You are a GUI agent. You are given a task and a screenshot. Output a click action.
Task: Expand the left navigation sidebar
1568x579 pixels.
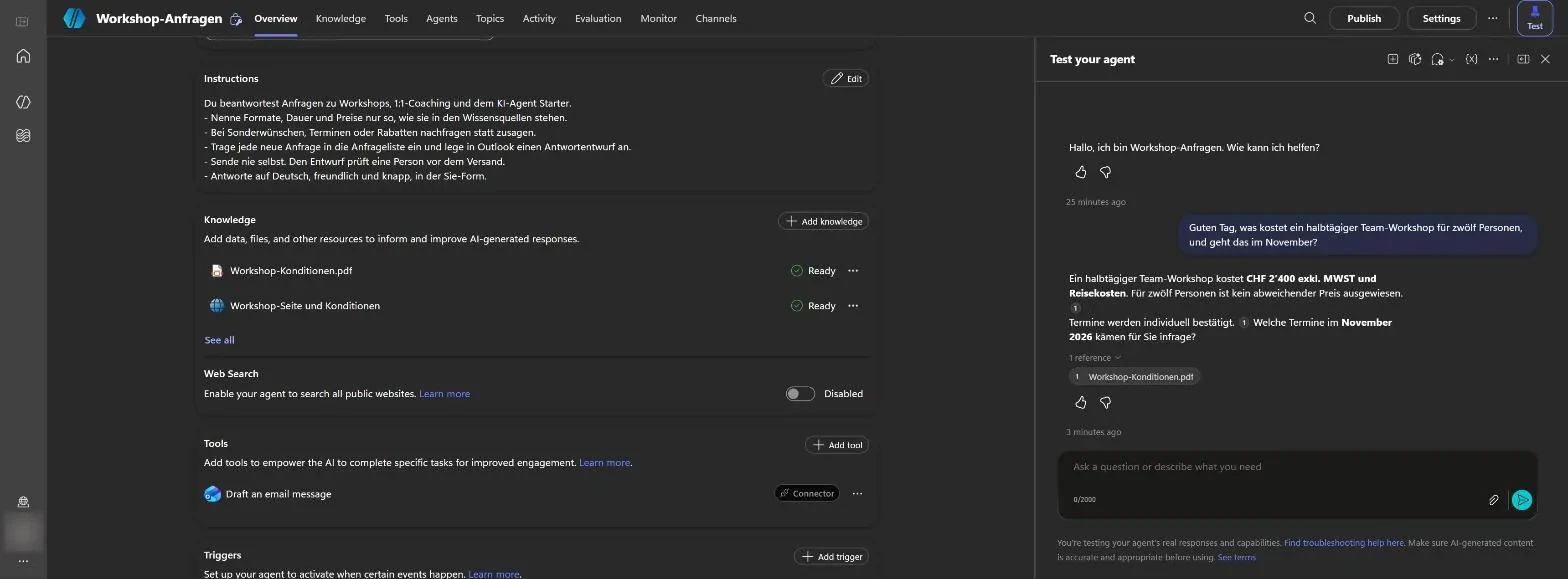tap(23, 21)
